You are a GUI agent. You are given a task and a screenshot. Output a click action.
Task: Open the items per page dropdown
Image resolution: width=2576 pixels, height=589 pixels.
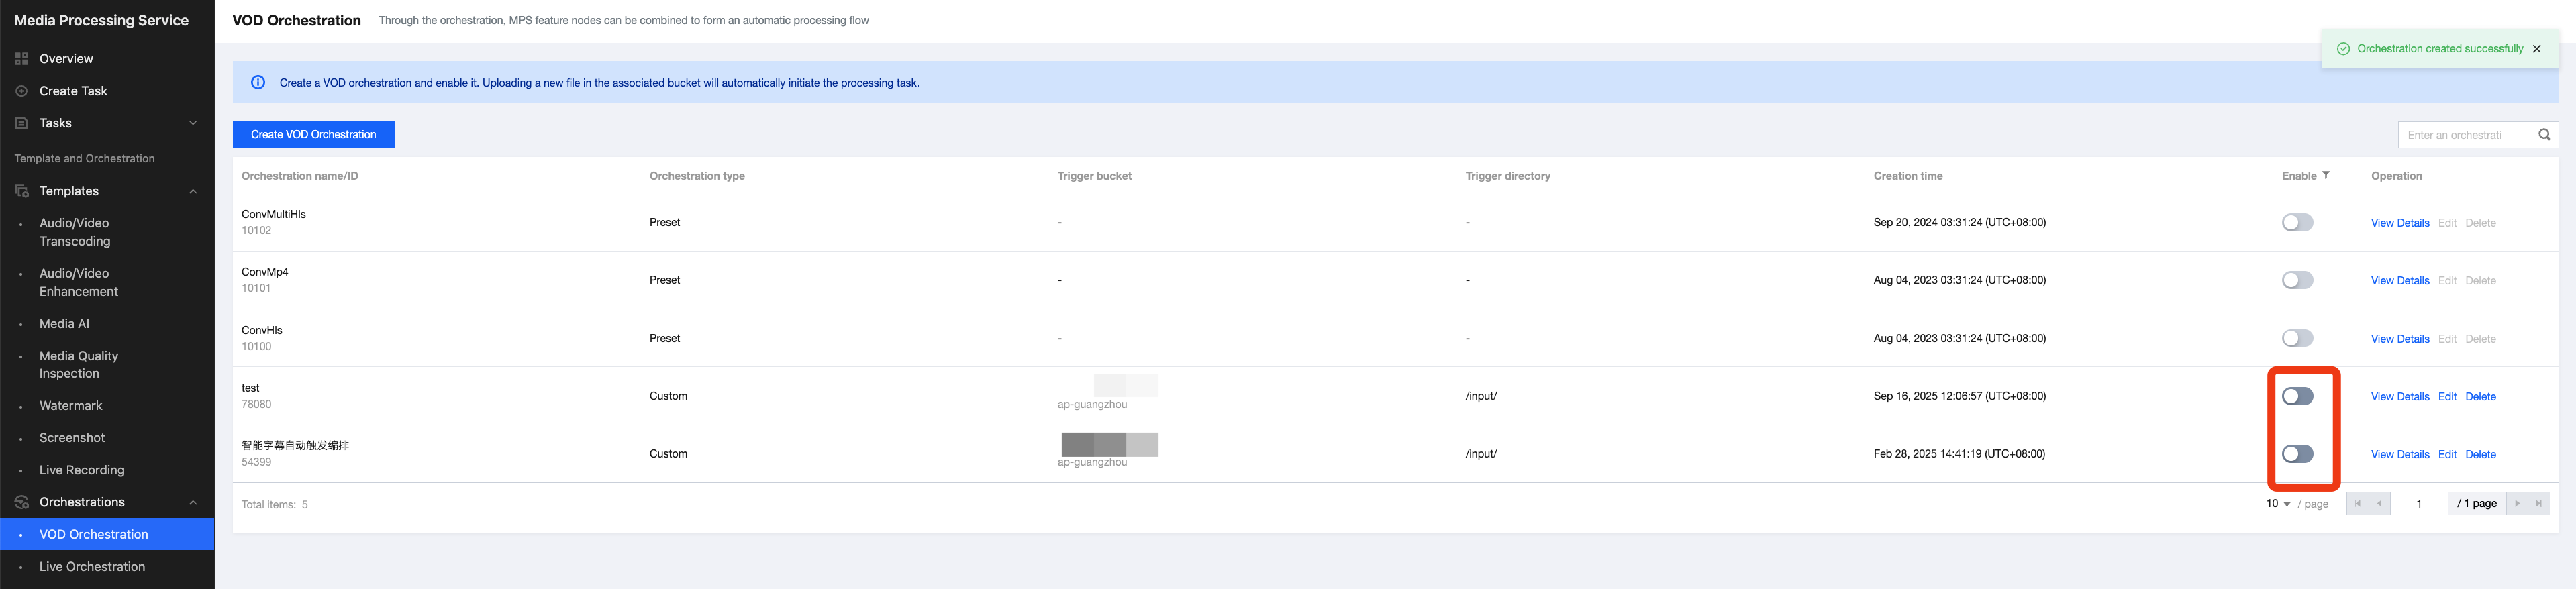tap(2278, 504)
